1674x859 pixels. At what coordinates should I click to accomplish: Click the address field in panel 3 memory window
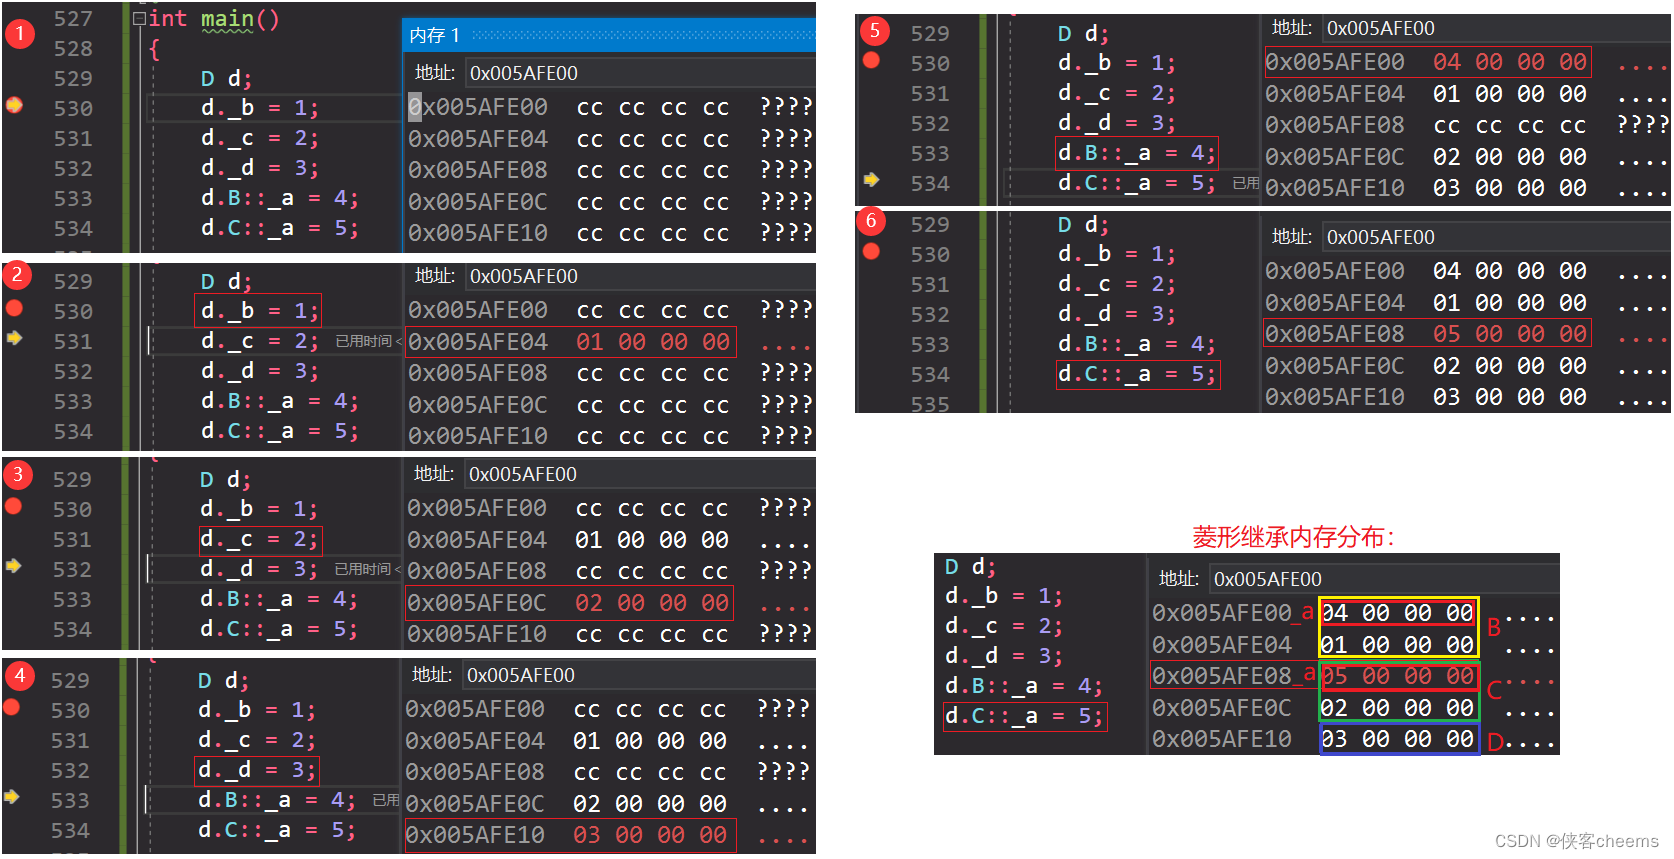640,474
